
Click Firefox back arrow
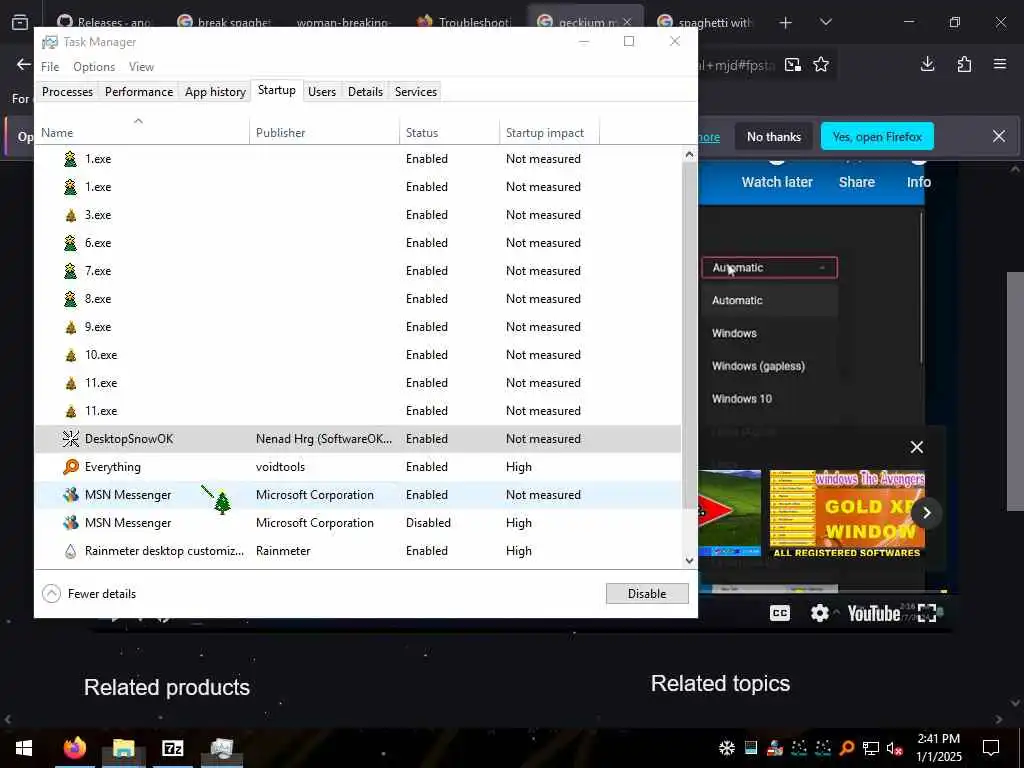pos(24,64)
